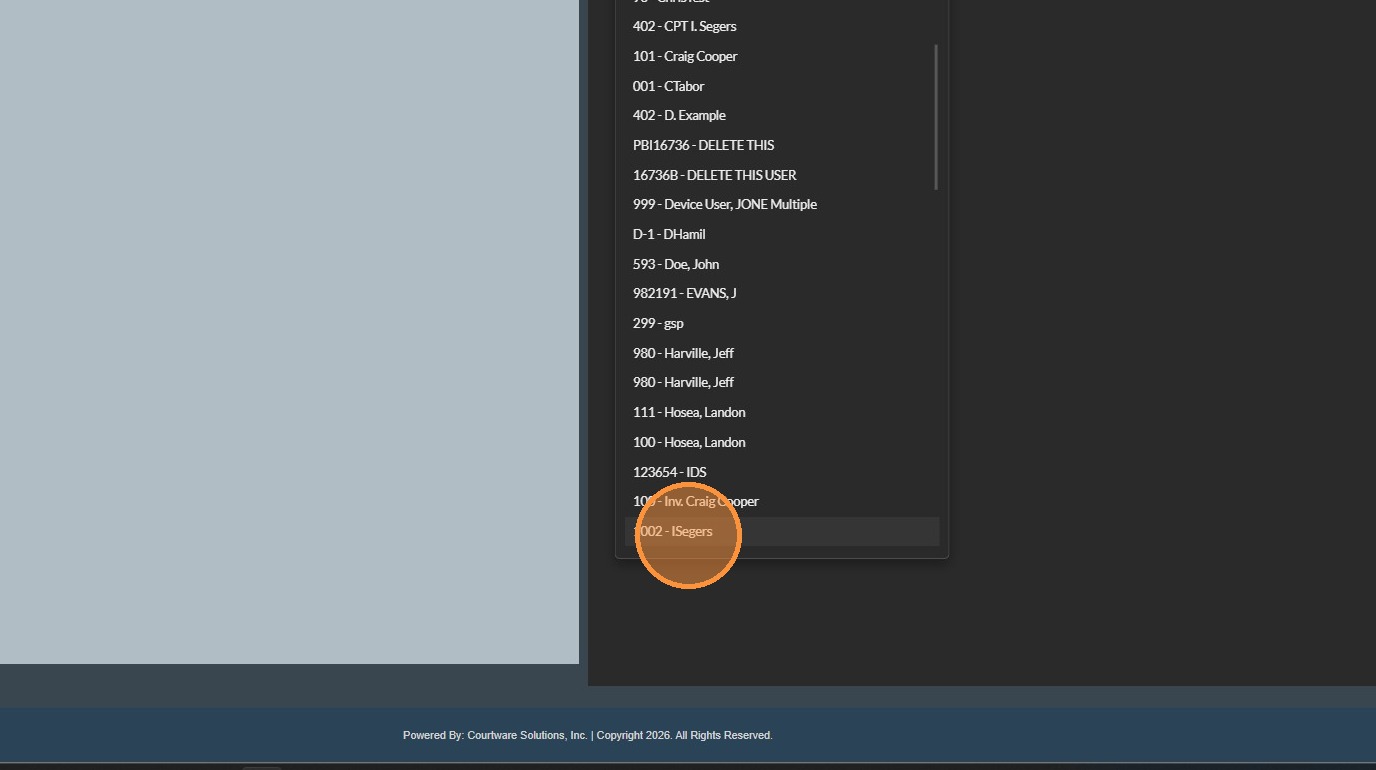Pick the 001 - CTabor entry

782,86
